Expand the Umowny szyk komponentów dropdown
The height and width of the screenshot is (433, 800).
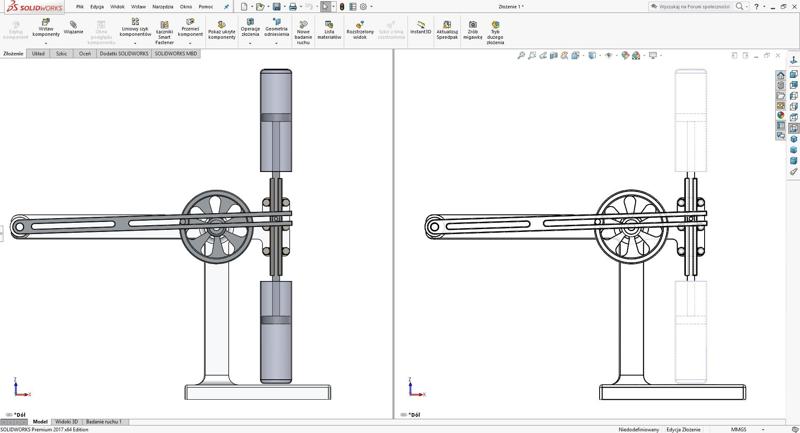135,43
